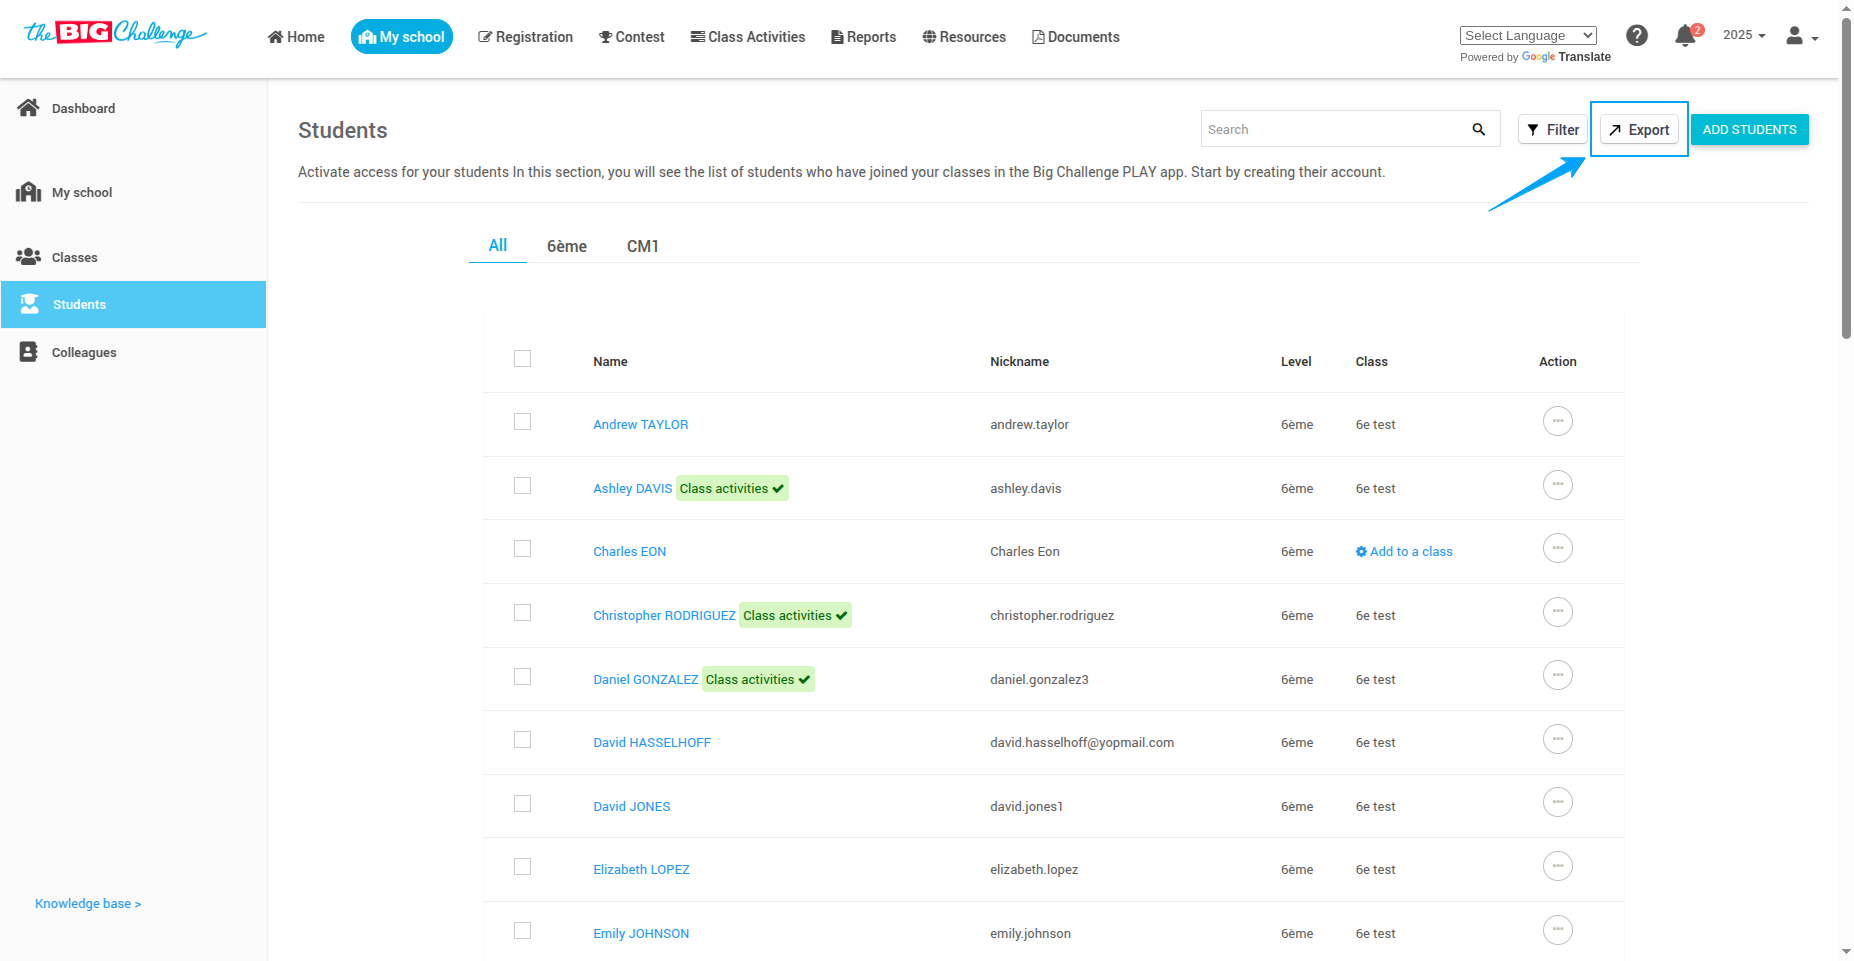Select David JONES row checkbox
Screen dimensions: 1854x961
pos(522,804)
